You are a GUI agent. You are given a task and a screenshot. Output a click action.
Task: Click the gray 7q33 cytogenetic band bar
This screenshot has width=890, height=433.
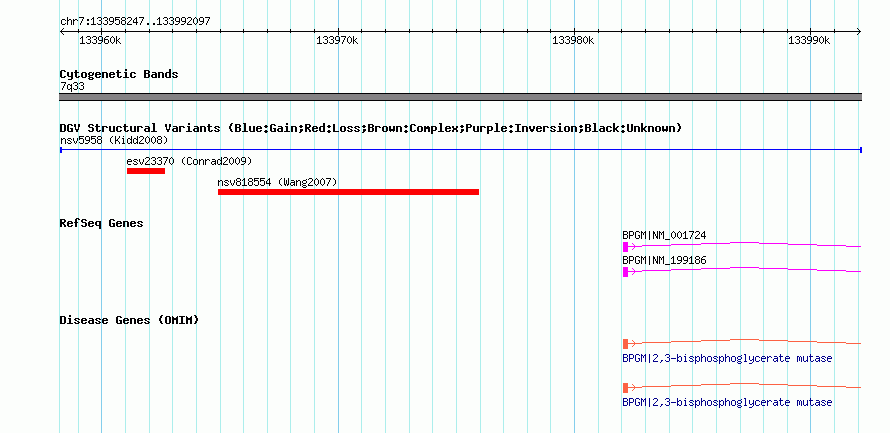tap(461, 97)
